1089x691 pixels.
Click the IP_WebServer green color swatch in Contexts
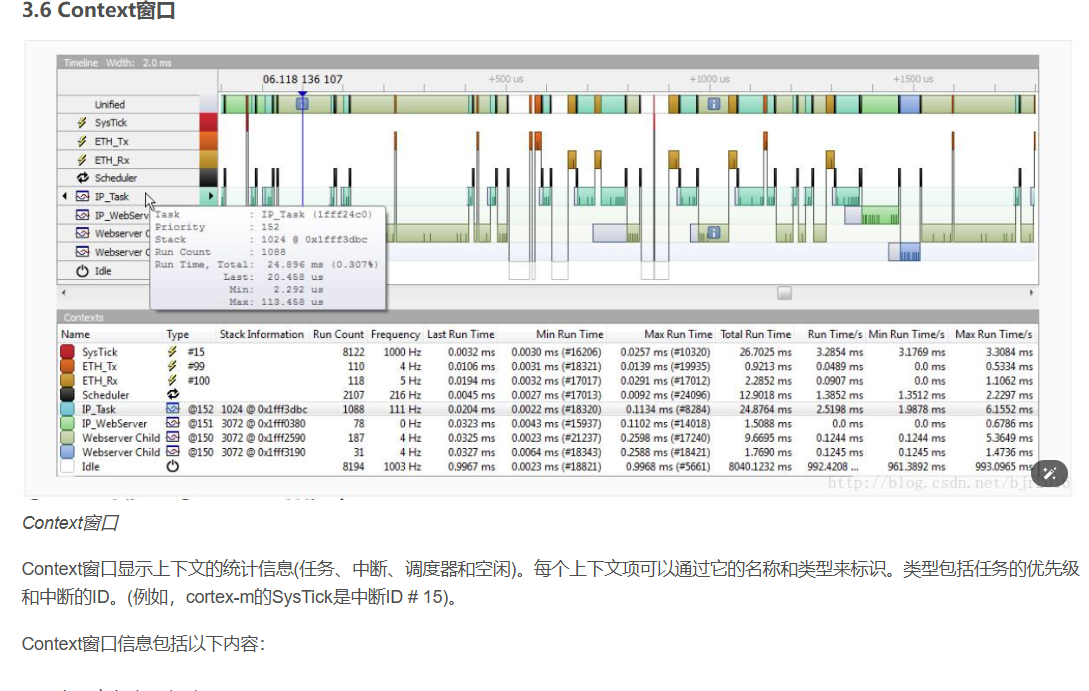(67, 423)
